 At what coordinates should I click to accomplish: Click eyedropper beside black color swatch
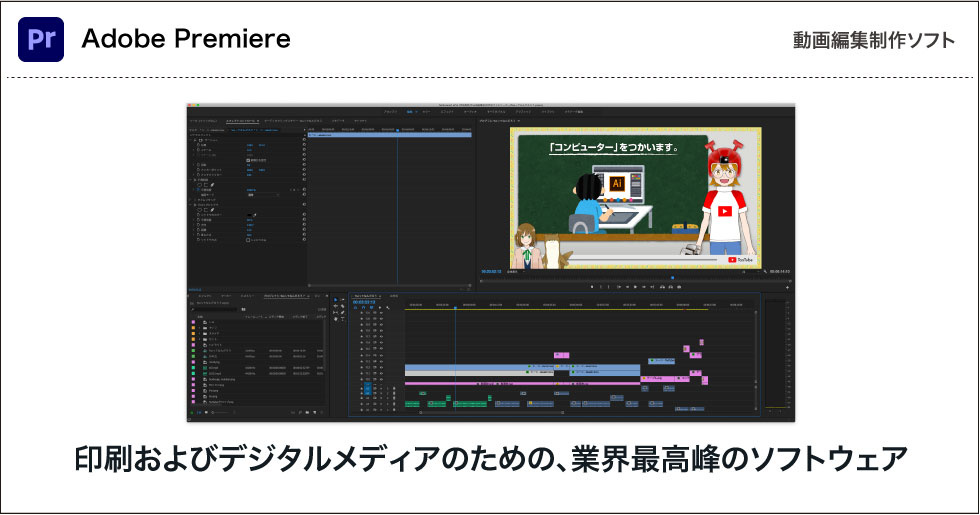click(x=254, y=215)
